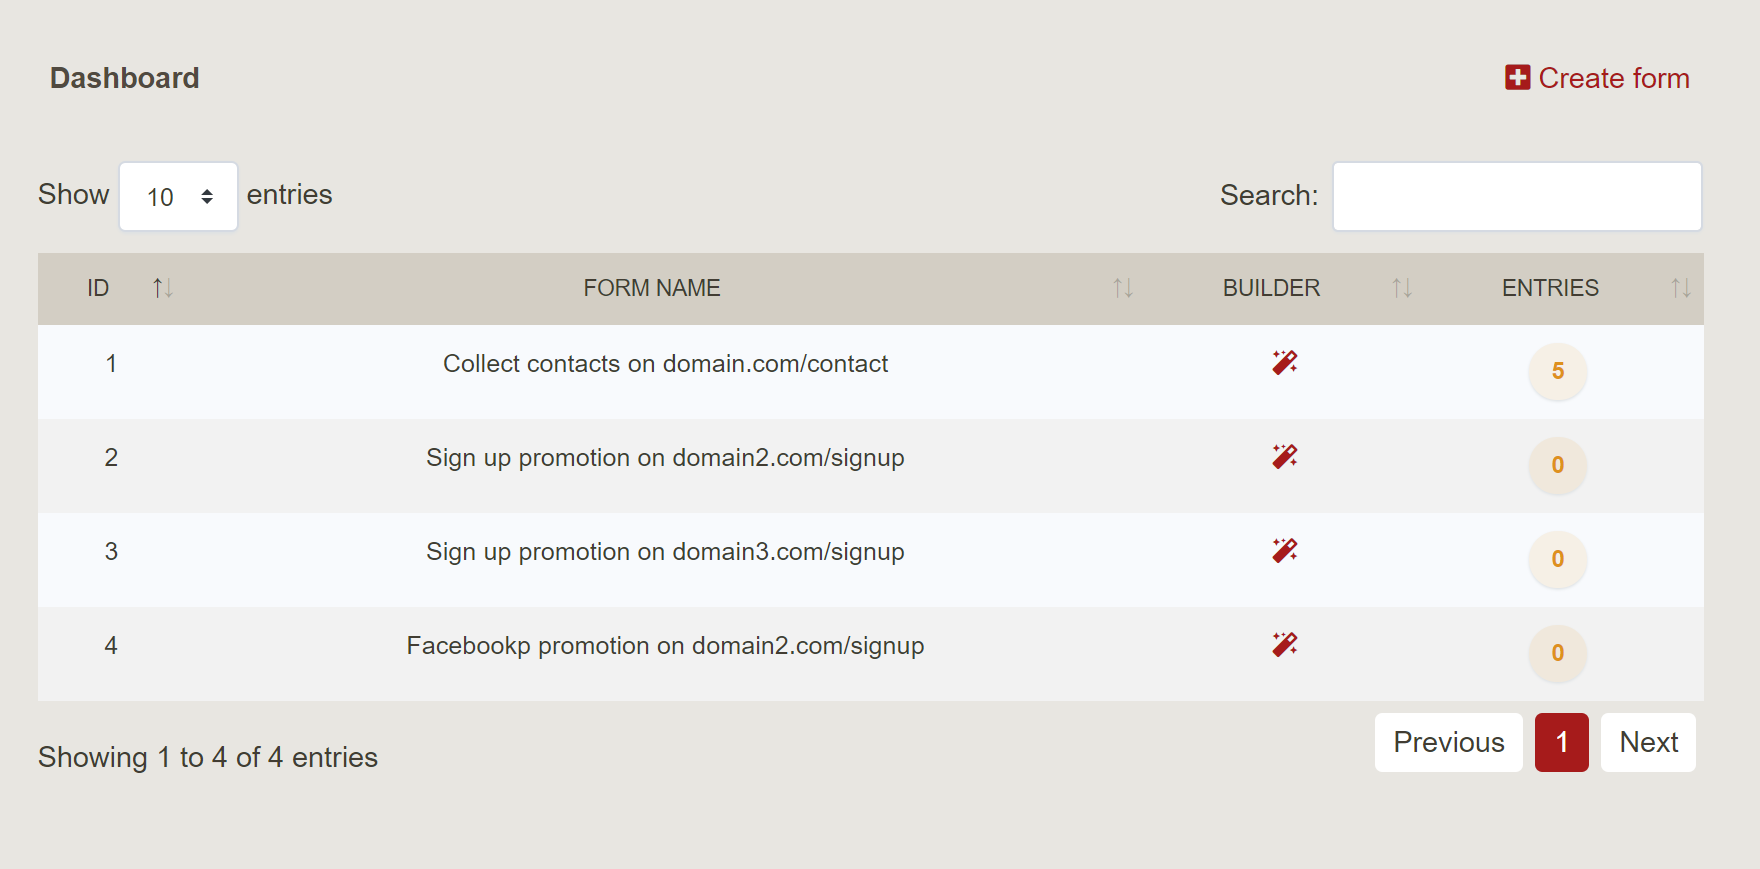The image size is (1760, 869).
Task: Click the Collect contacts on domain.com/contact row
Action: point(665,364)
